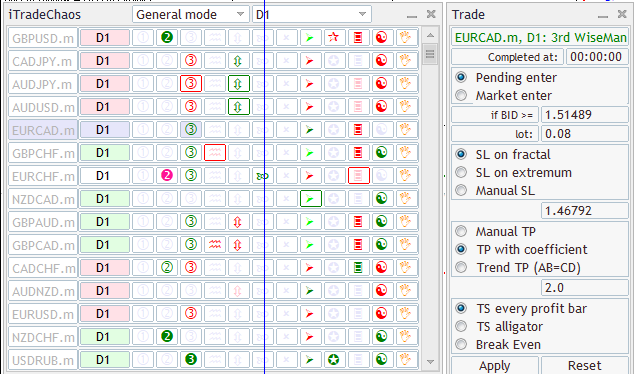Click the green star icon in USDRUB.m row

(334, 359)
